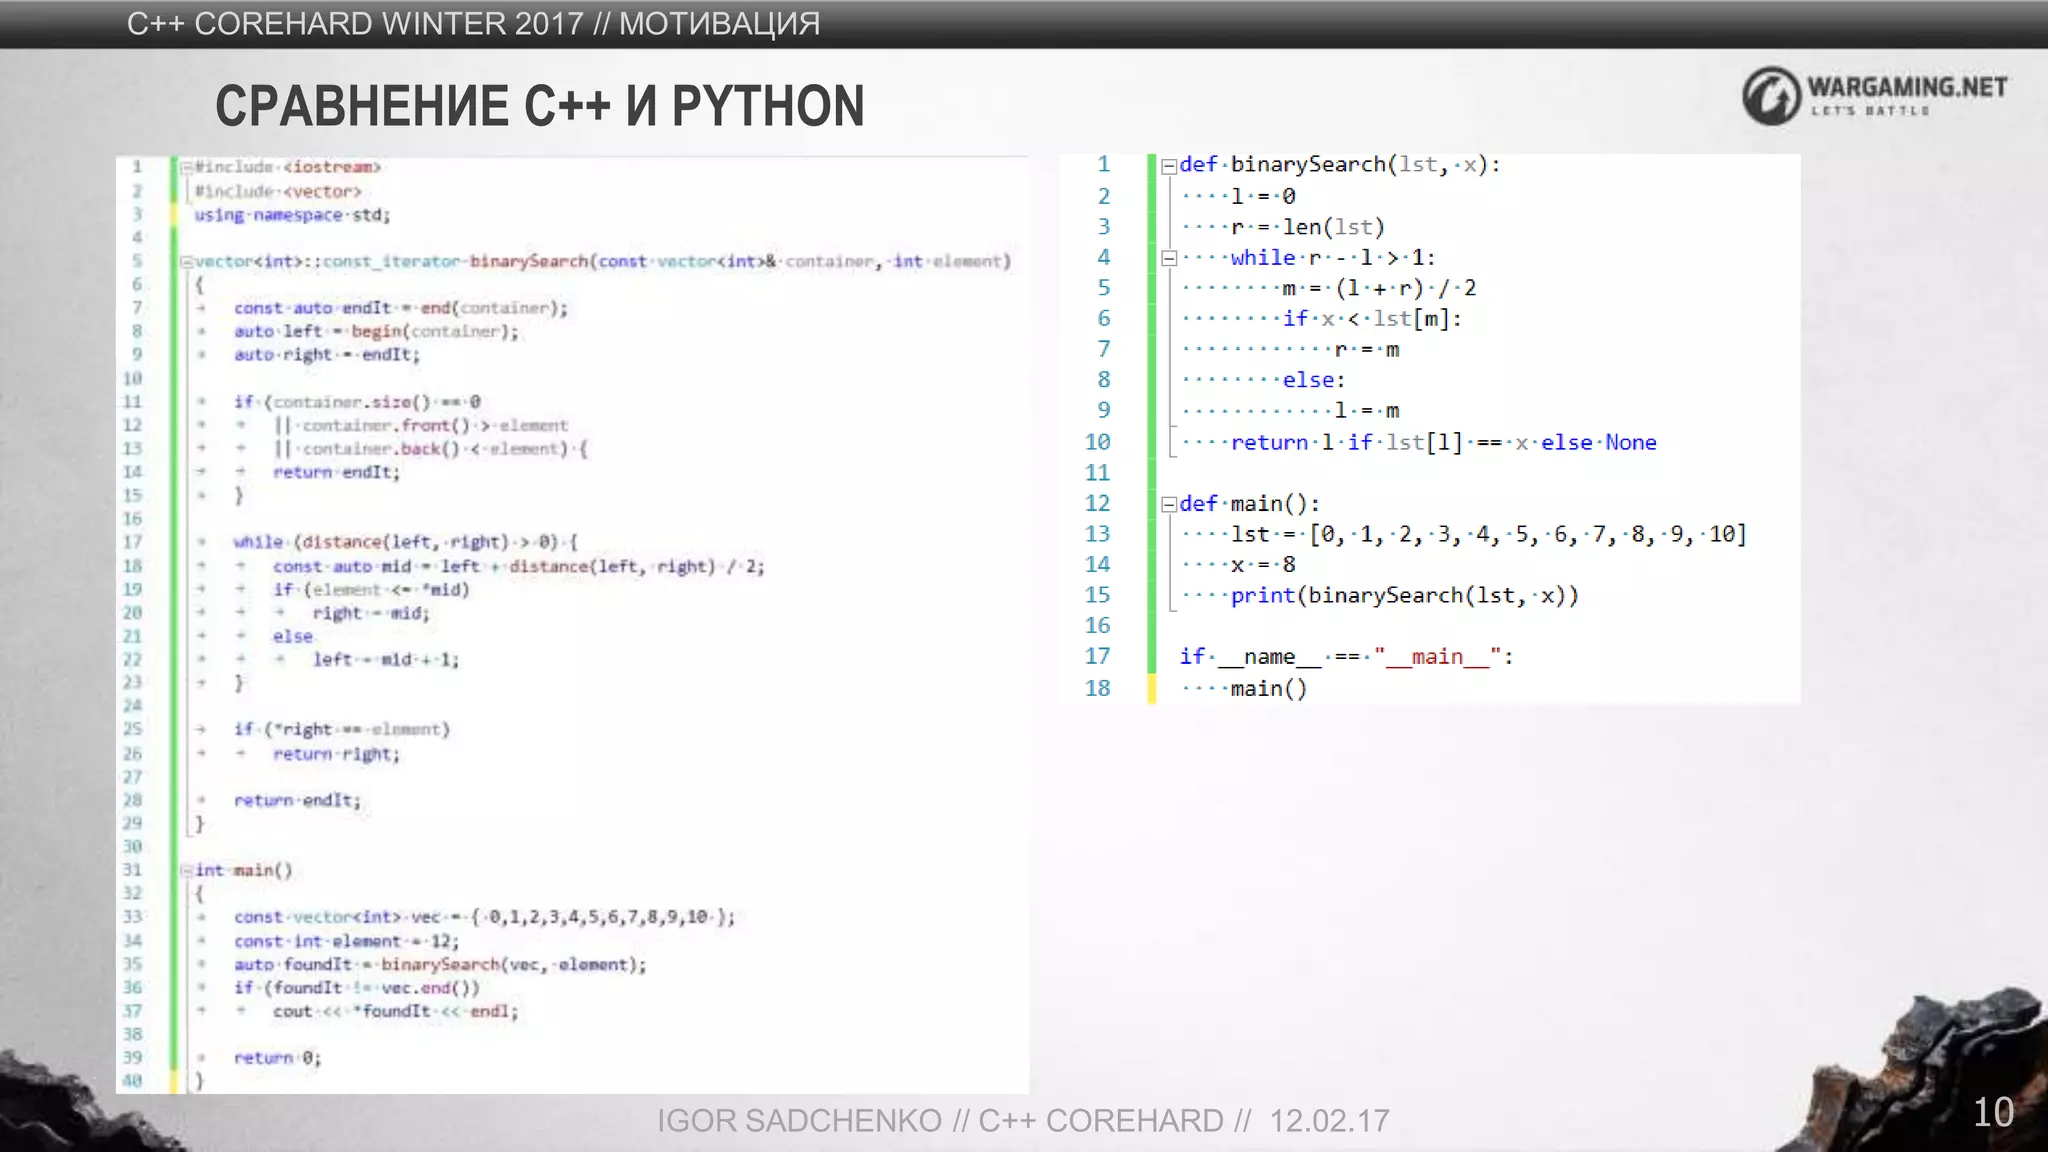Screen dimensions: 2048x1152
Task: Click Python line number 16
Action: pyautogui.click(x=1097, y=626)
